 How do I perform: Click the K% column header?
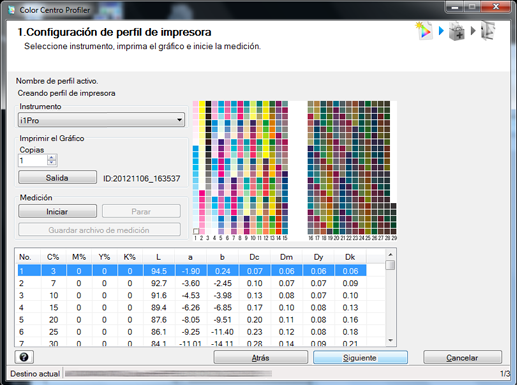coord(130,257)
